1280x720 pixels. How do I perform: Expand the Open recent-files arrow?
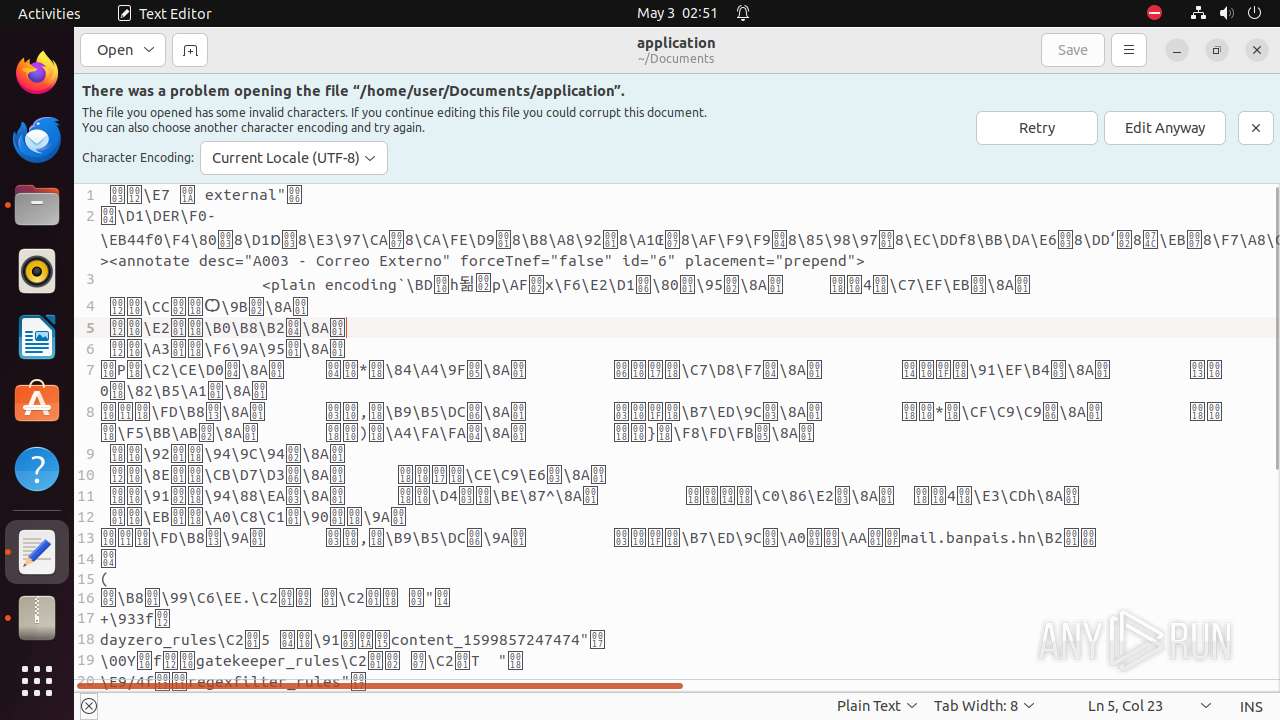coord(150,50)
